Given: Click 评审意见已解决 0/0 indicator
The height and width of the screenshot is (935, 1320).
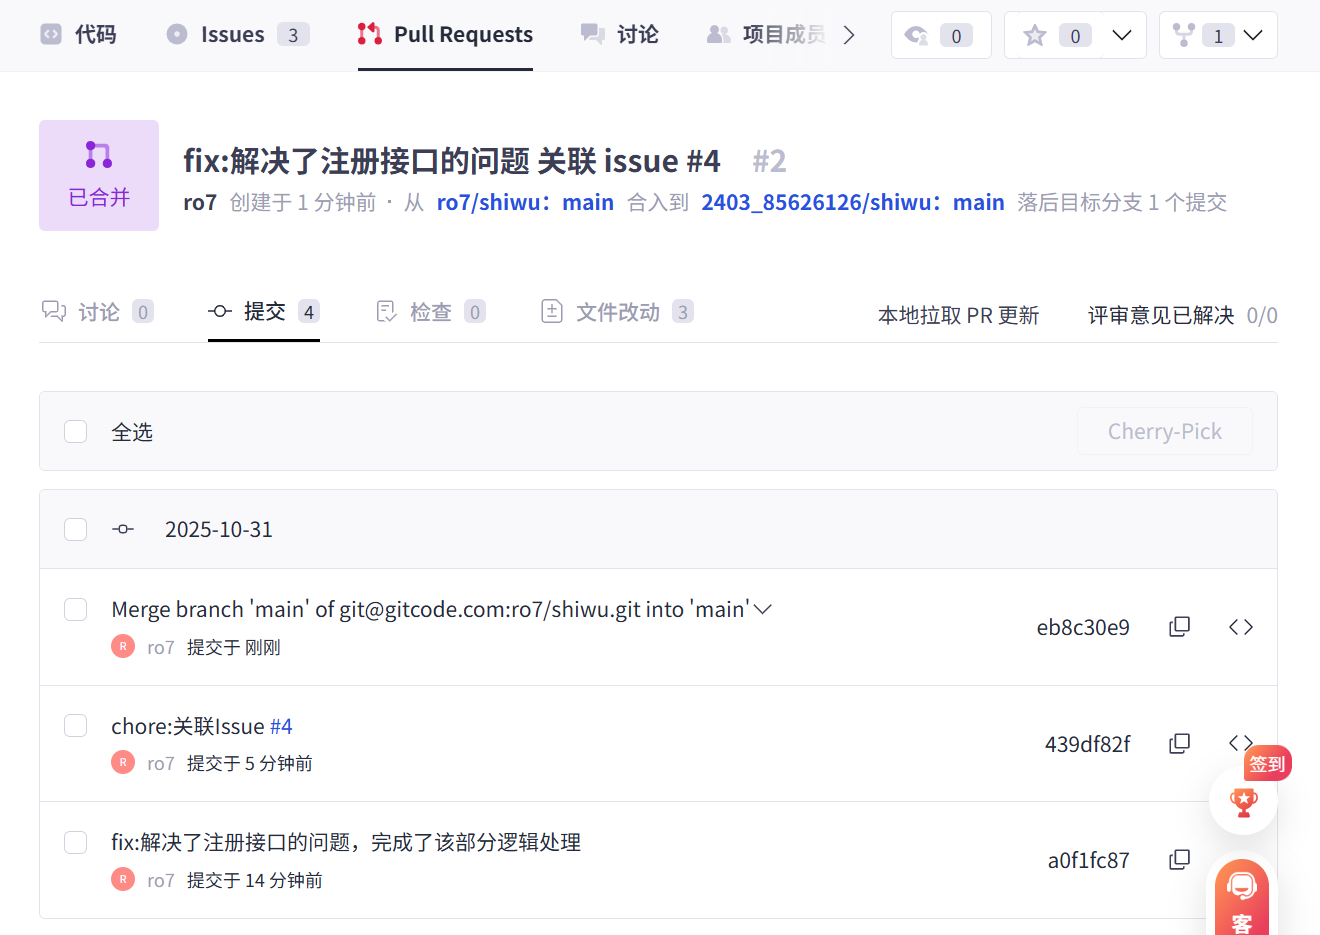Looking at the screenshot, I should pos(1183,315).
